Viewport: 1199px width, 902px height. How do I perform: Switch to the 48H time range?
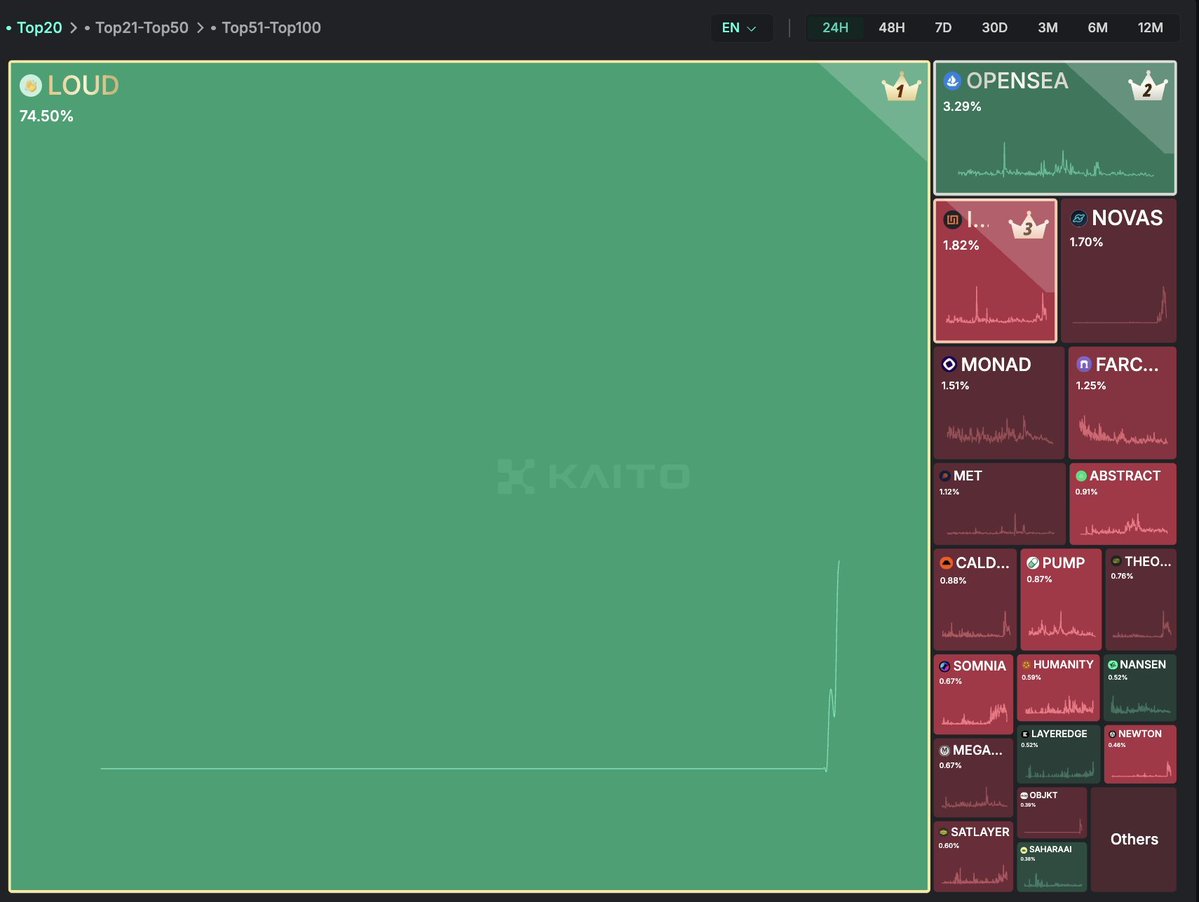(x=892, y=28)
